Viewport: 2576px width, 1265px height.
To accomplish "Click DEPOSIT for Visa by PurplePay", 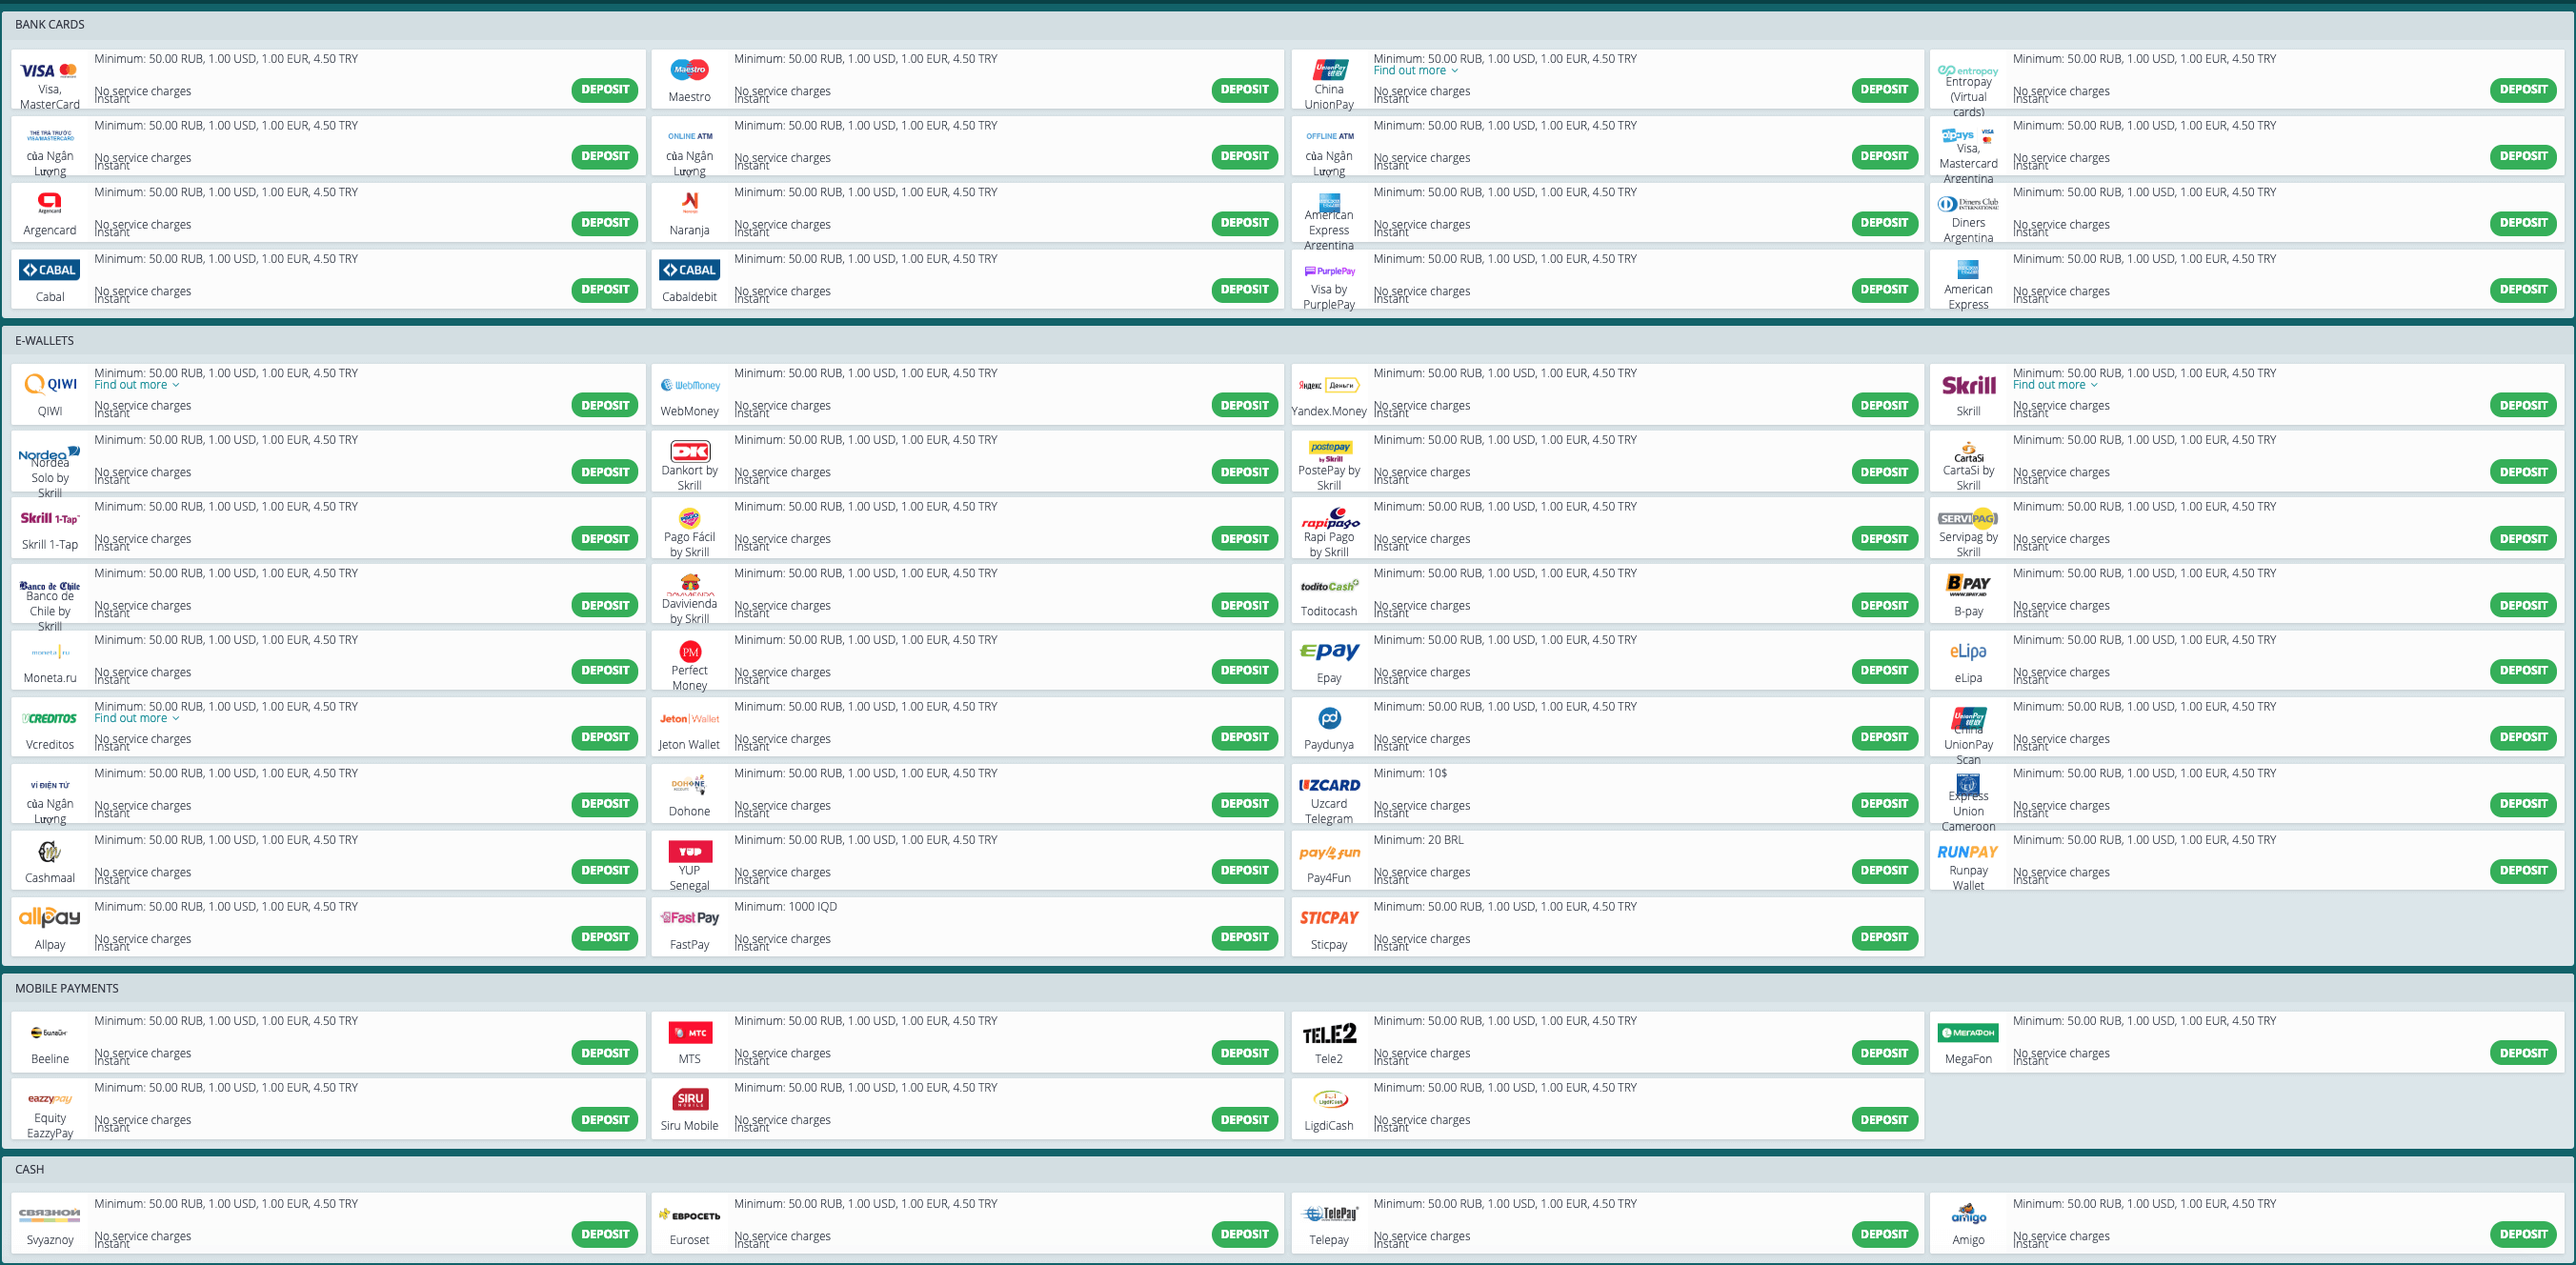I will 1884,290.
